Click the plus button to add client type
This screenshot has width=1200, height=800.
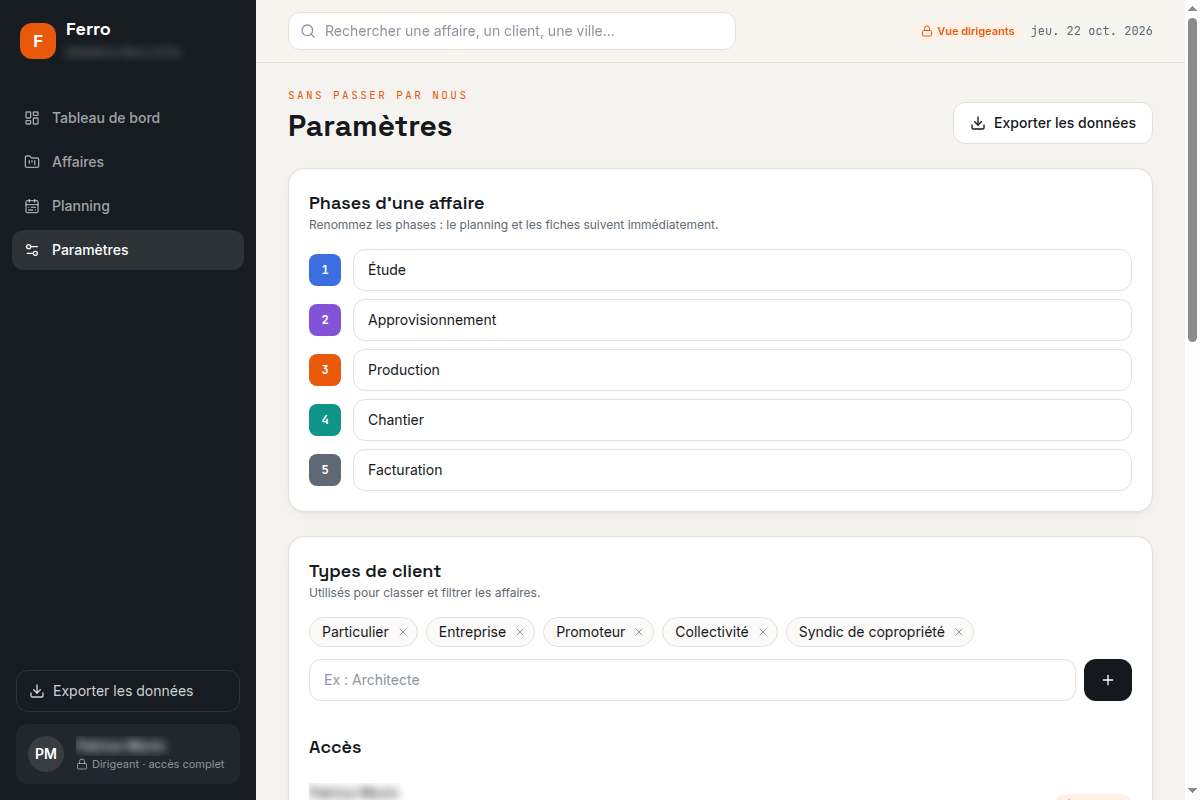point(1108,680)
